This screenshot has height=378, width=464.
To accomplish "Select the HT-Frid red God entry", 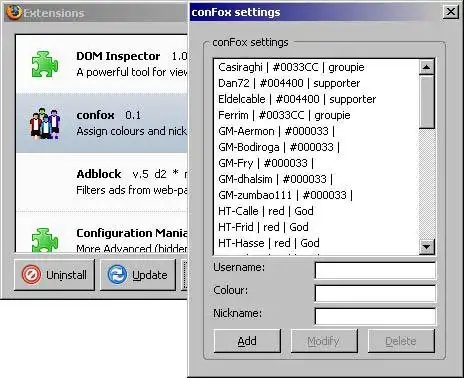I will pos(316,227).
